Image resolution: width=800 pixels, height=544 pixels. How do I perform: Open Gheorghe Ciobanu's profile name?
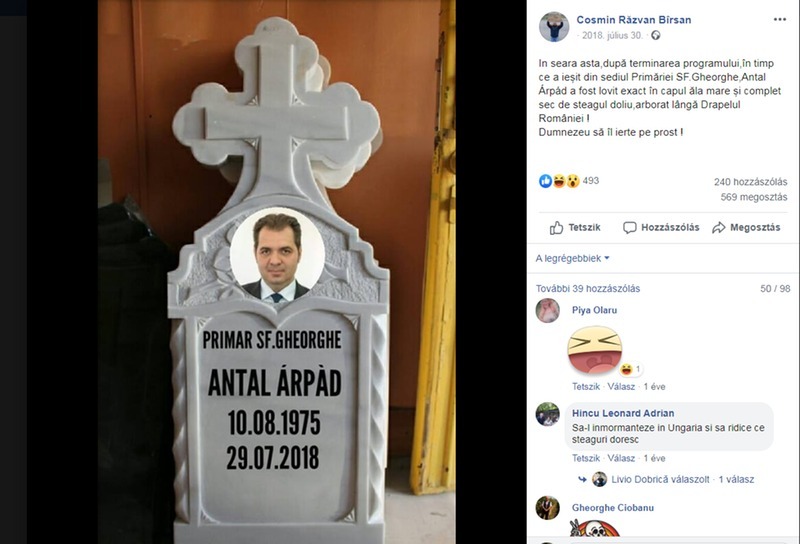(612, 508)
